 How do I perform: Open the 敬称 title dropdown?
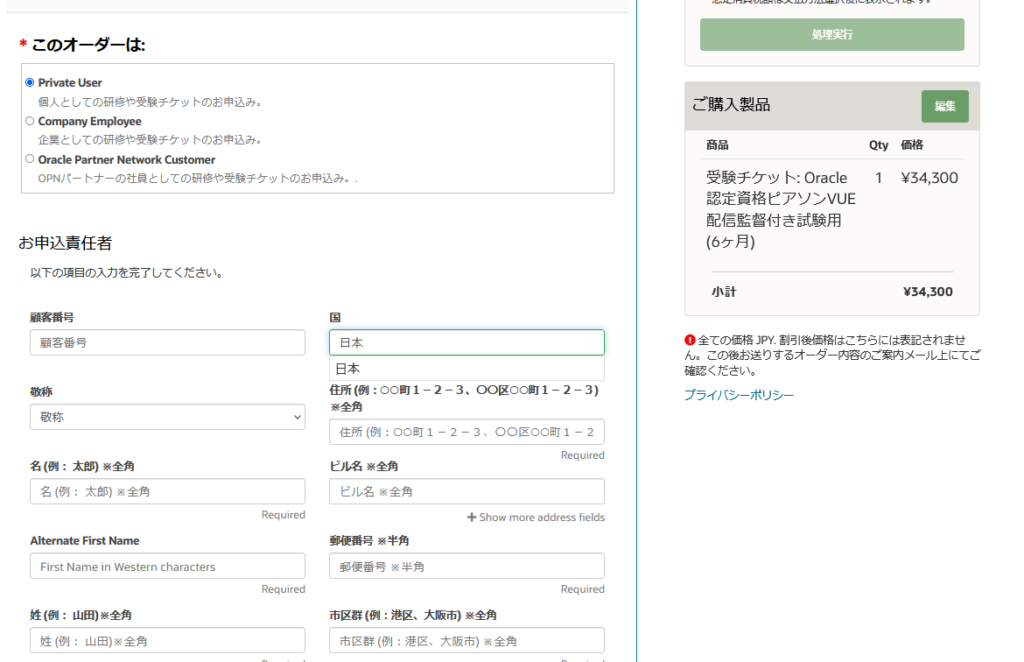coord(167,417)
